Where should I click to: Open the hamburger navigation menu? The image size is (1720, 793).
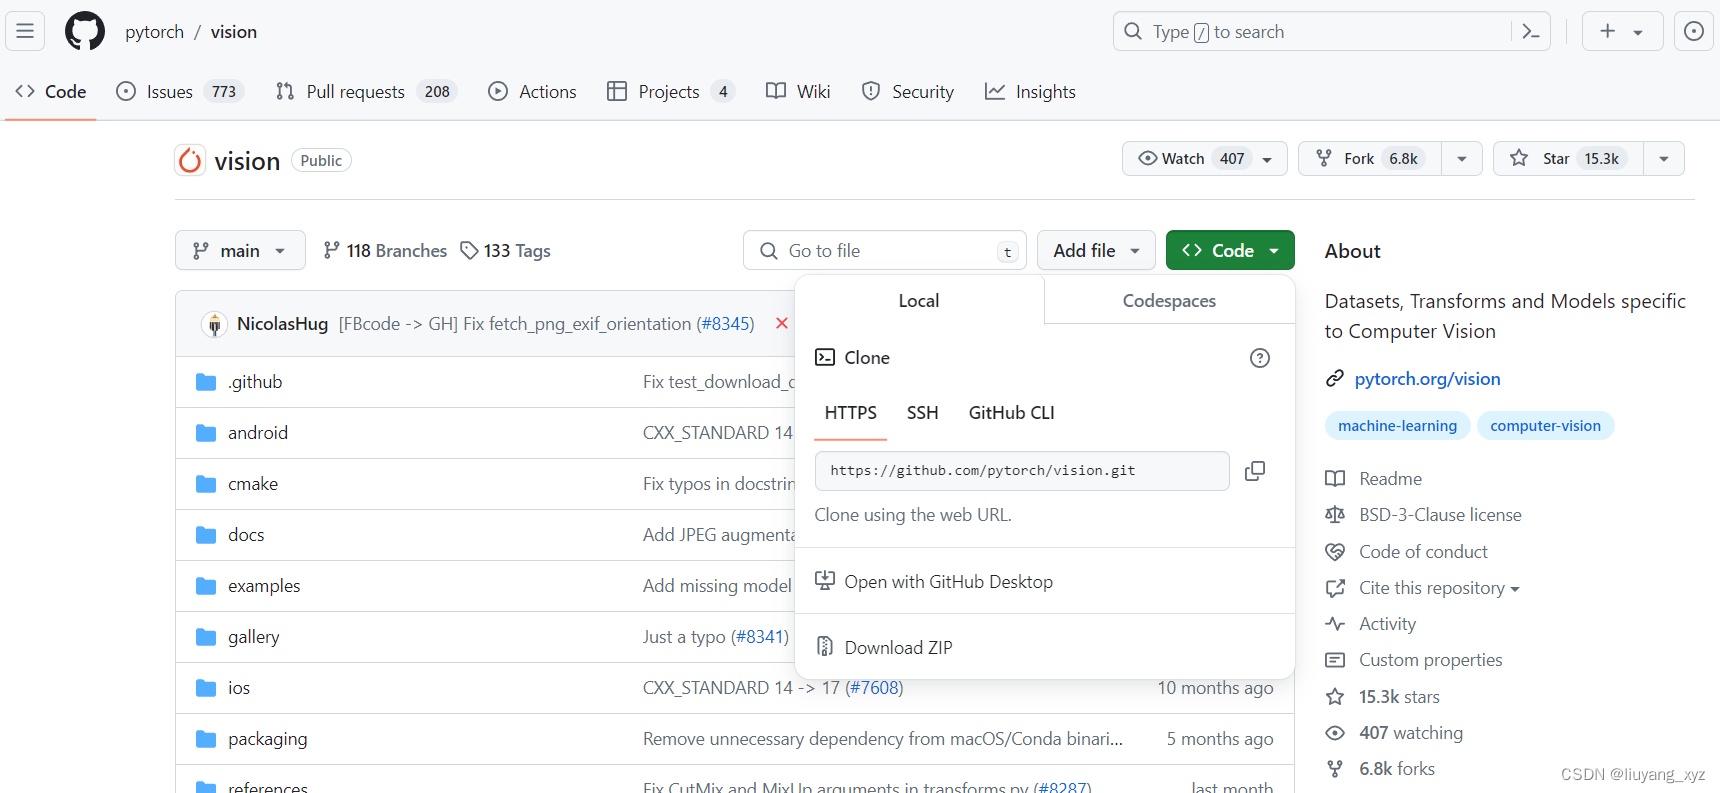point(25,31)
